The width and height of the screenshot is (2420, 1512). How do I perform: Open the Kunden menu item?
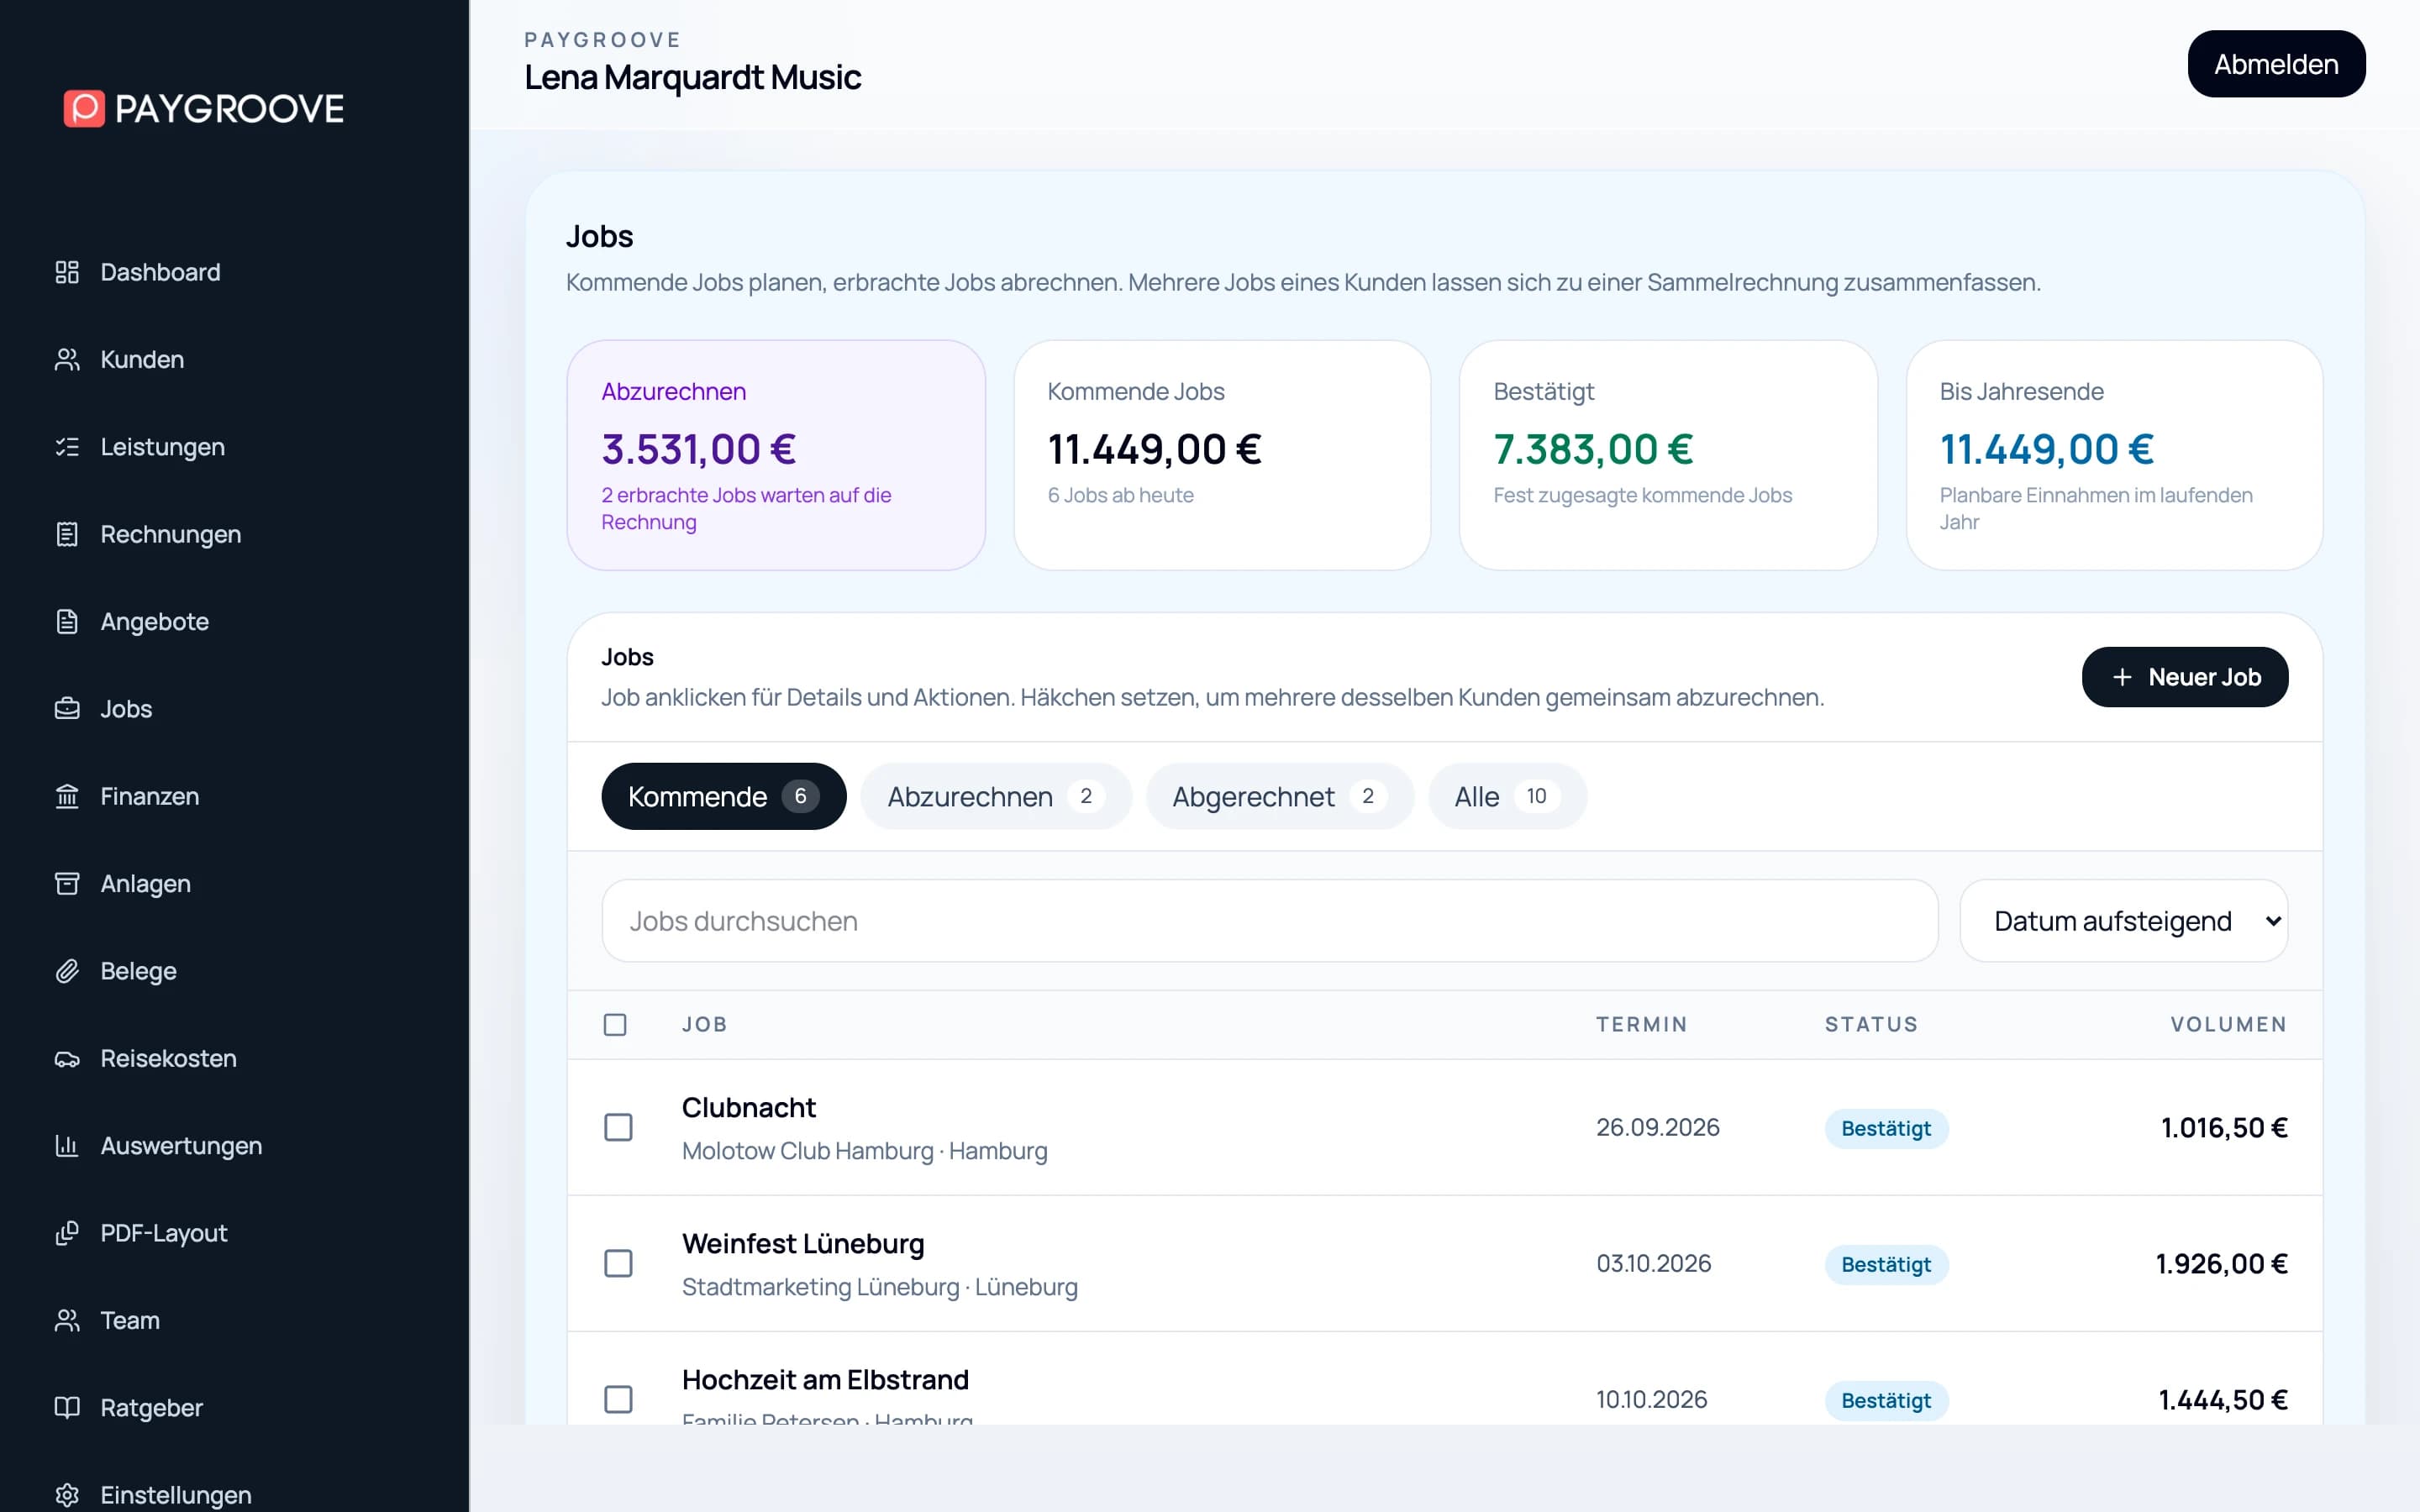(x=142, y=359)
